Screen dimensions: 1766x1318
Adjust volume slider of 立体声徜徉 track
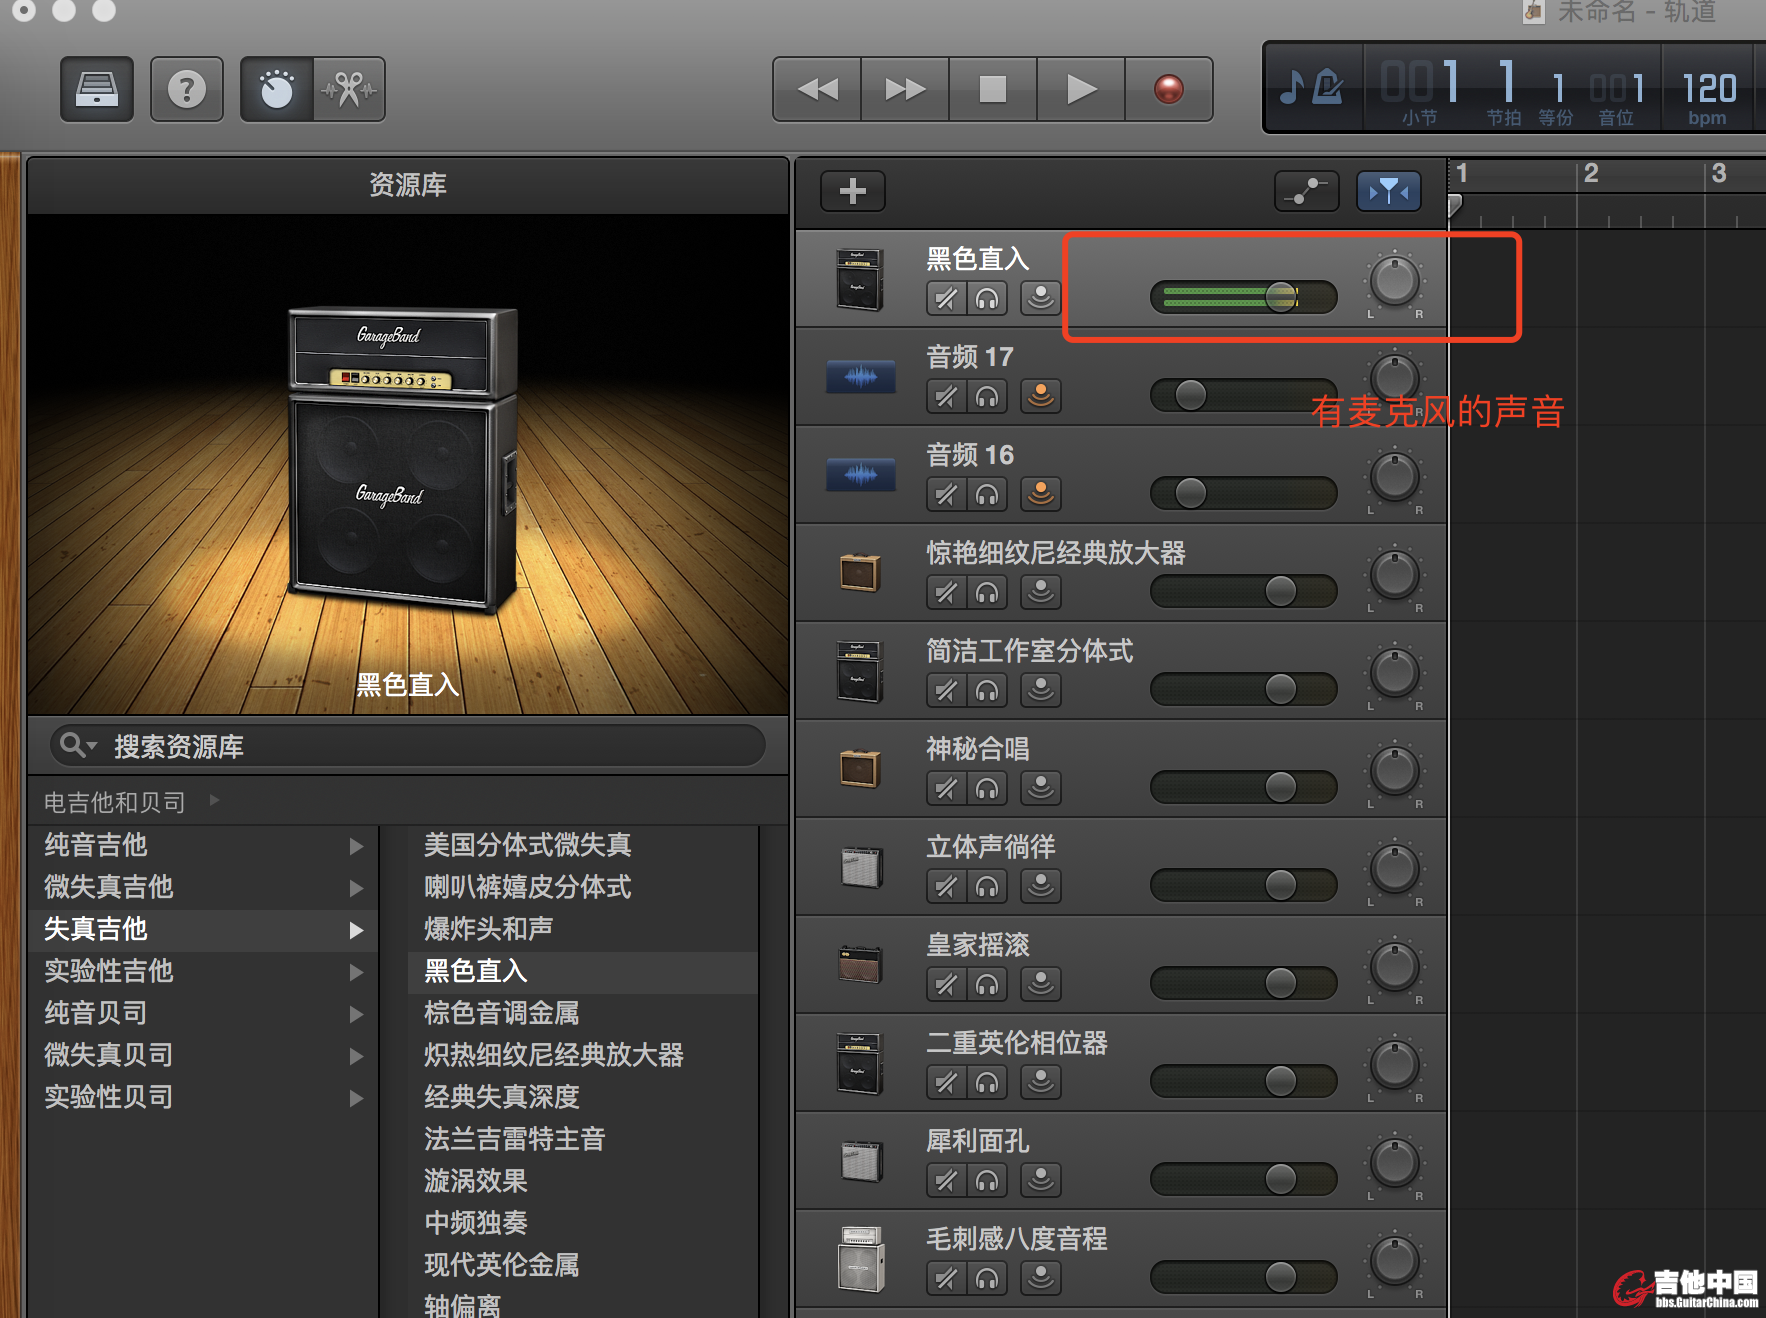(1281, 885)
